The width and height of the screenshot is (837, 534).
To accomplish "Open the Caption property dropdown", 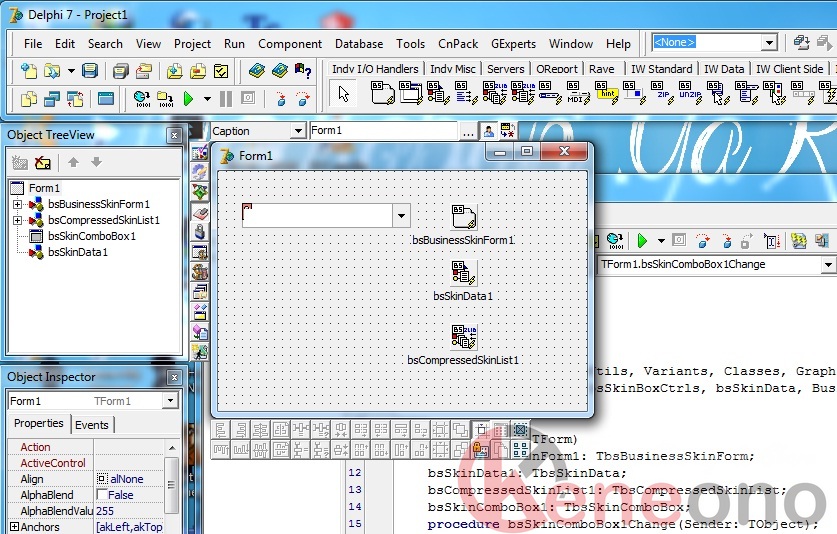I will [298, 131].
